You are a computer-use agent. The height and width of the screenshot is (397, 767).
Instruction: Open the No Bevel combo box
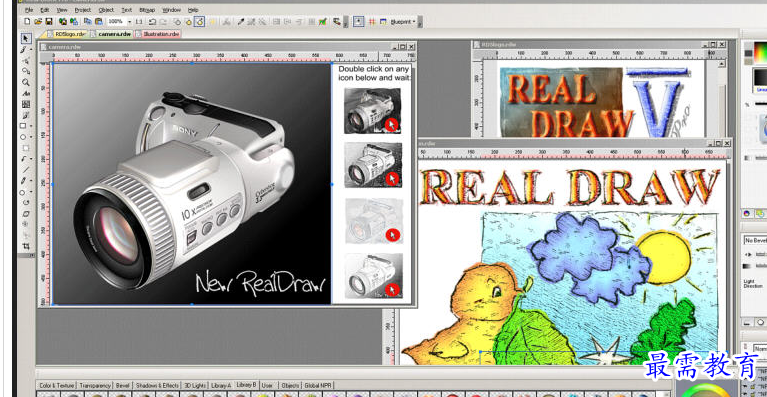click(755, 240)
